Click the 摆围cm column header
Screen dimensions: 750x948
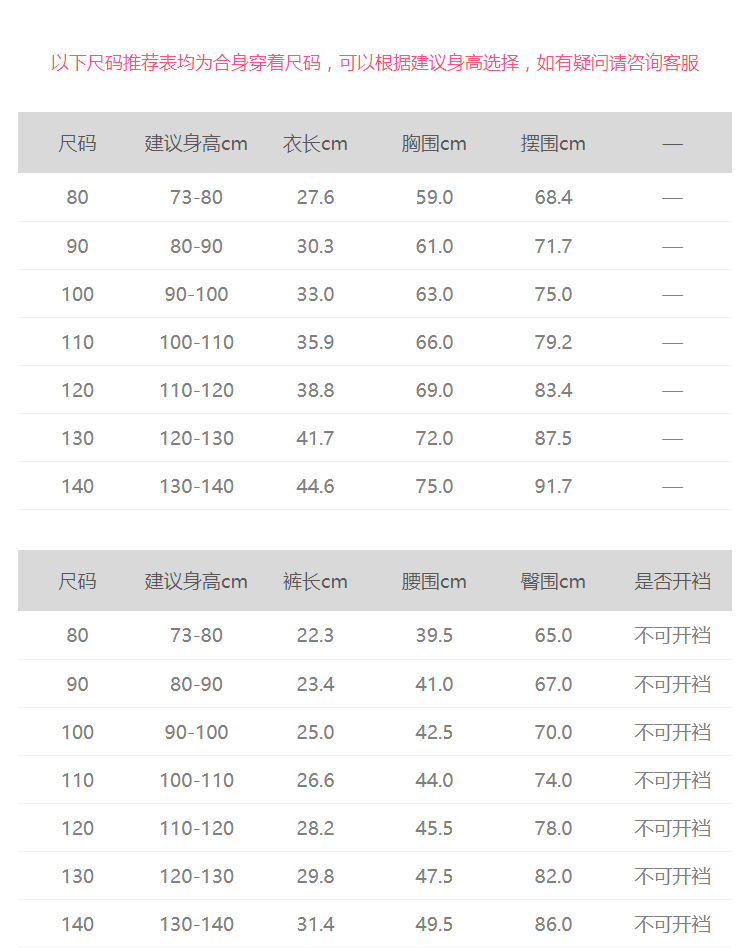tap(553, 144)
